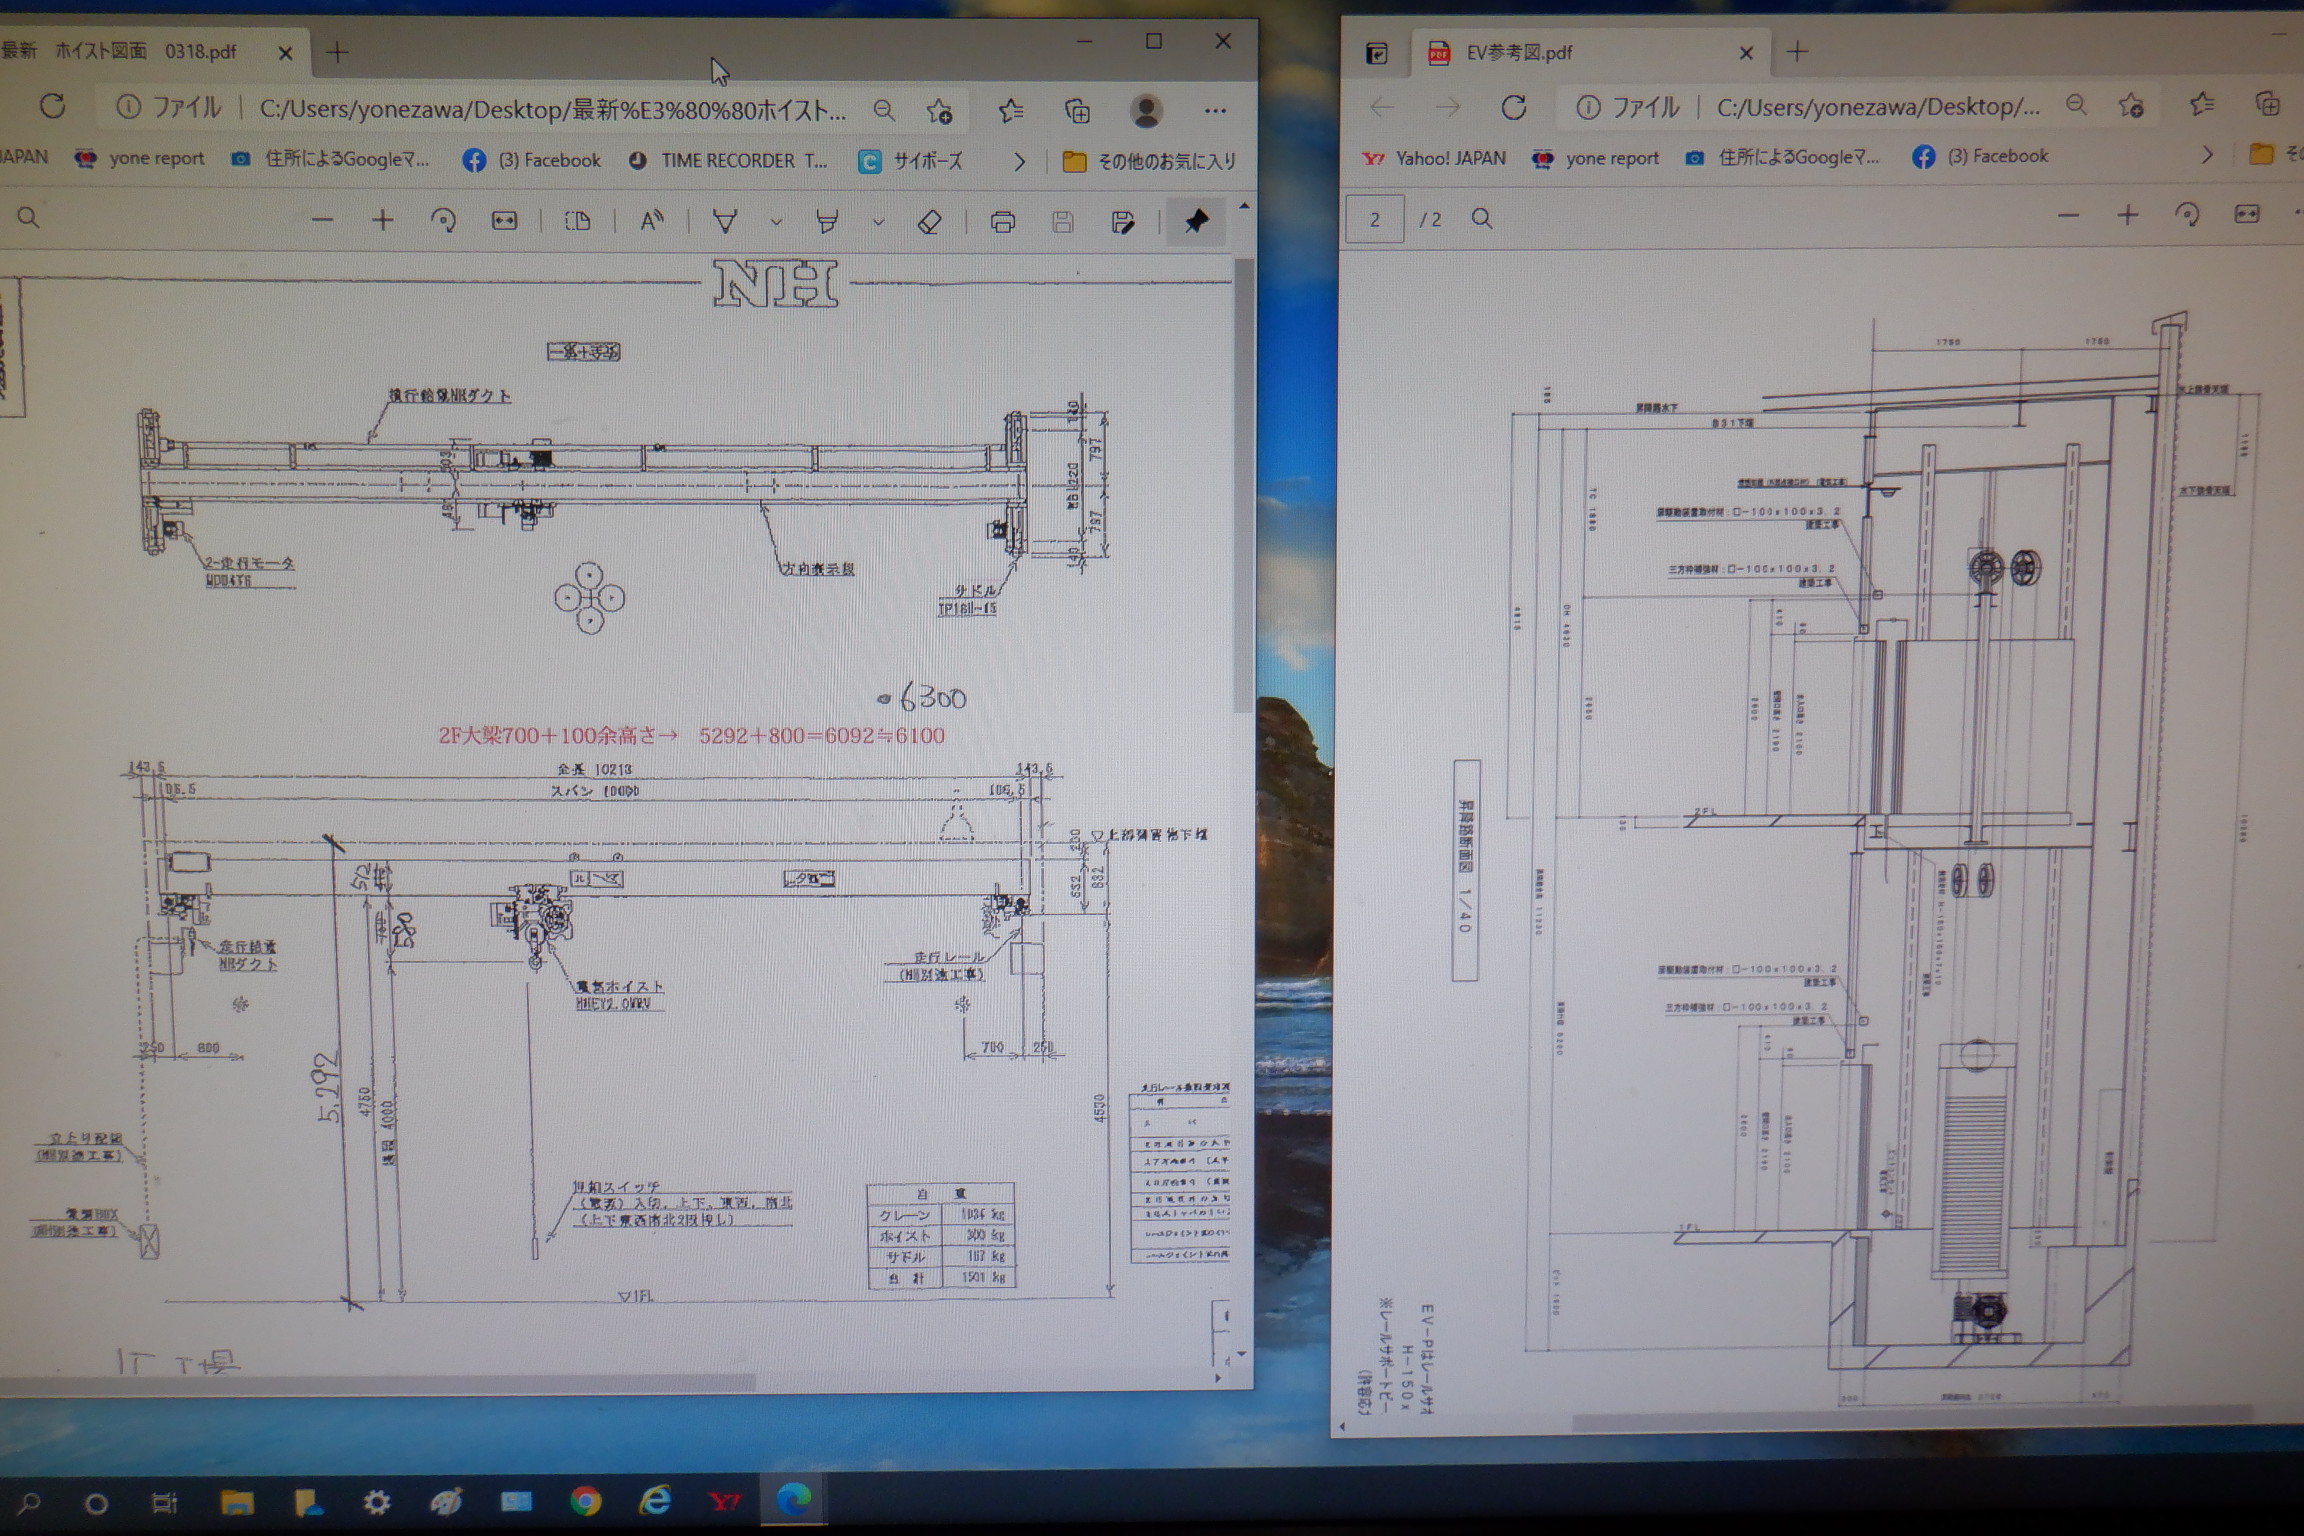The height and width of the screenshot is (1536, 2304).
Task: Select the Erase tool in PDF toolbar
Action: [929, 221]
